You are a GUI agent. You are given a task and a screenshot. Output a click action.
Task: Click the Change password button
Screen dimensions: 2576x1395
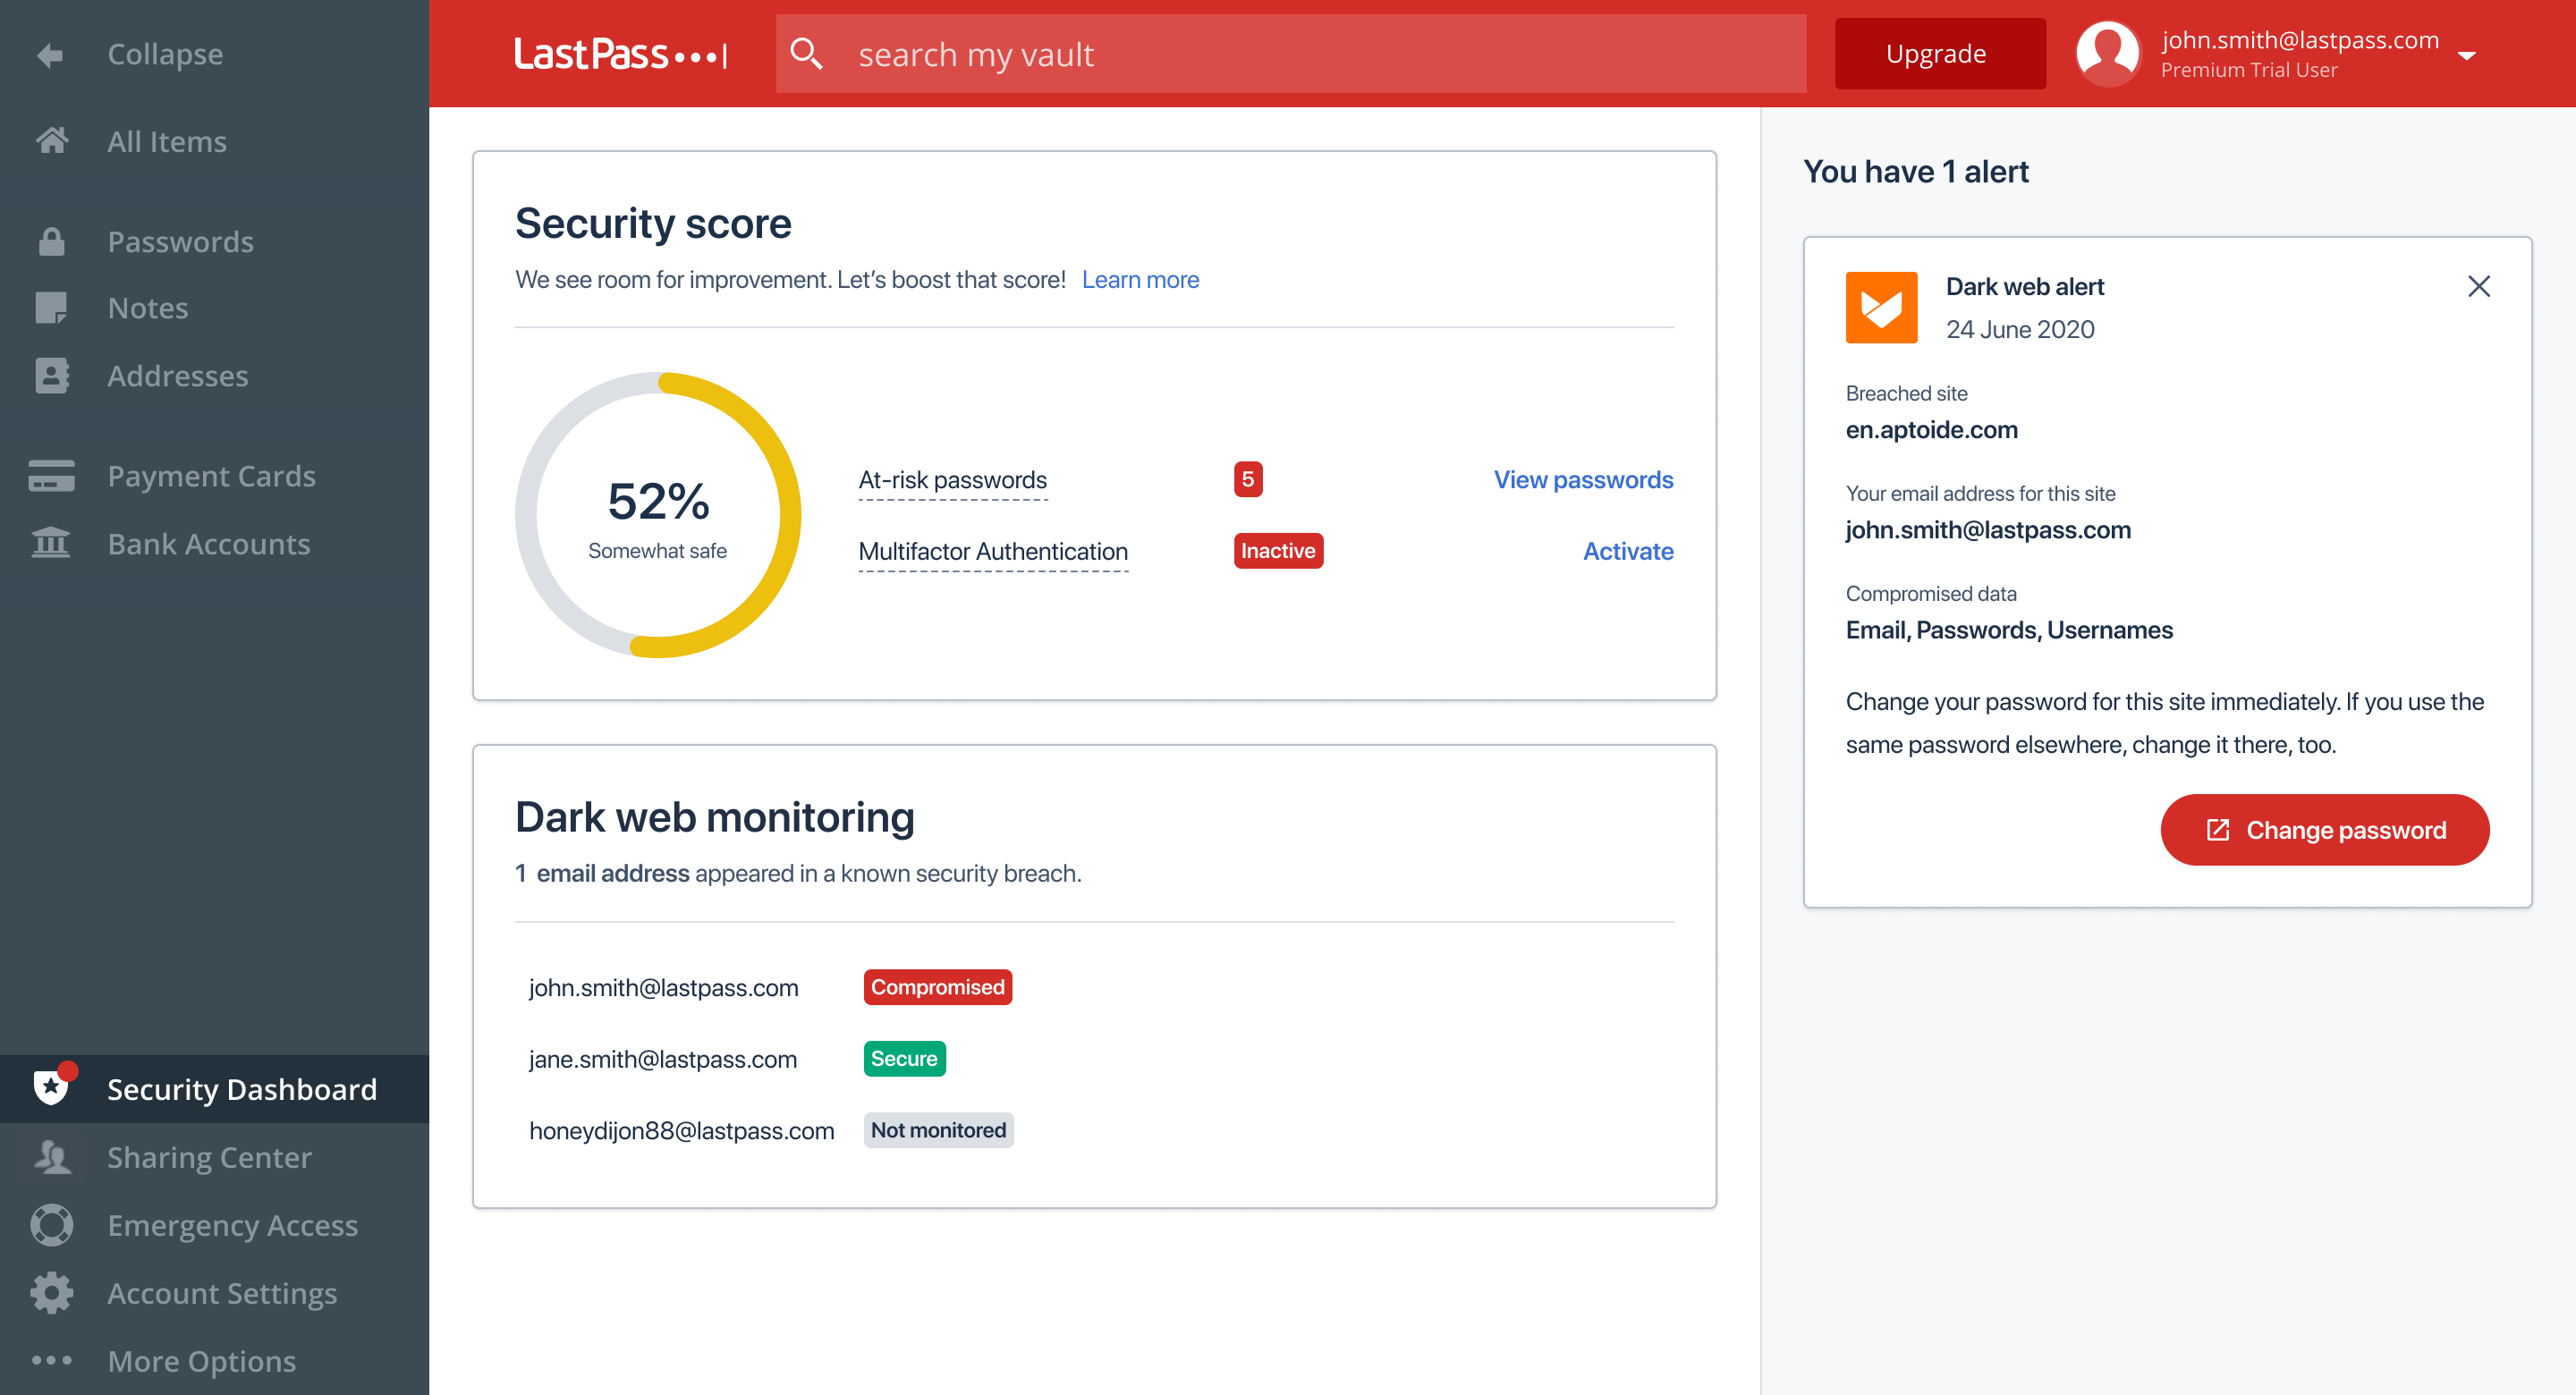point(2324,829)
